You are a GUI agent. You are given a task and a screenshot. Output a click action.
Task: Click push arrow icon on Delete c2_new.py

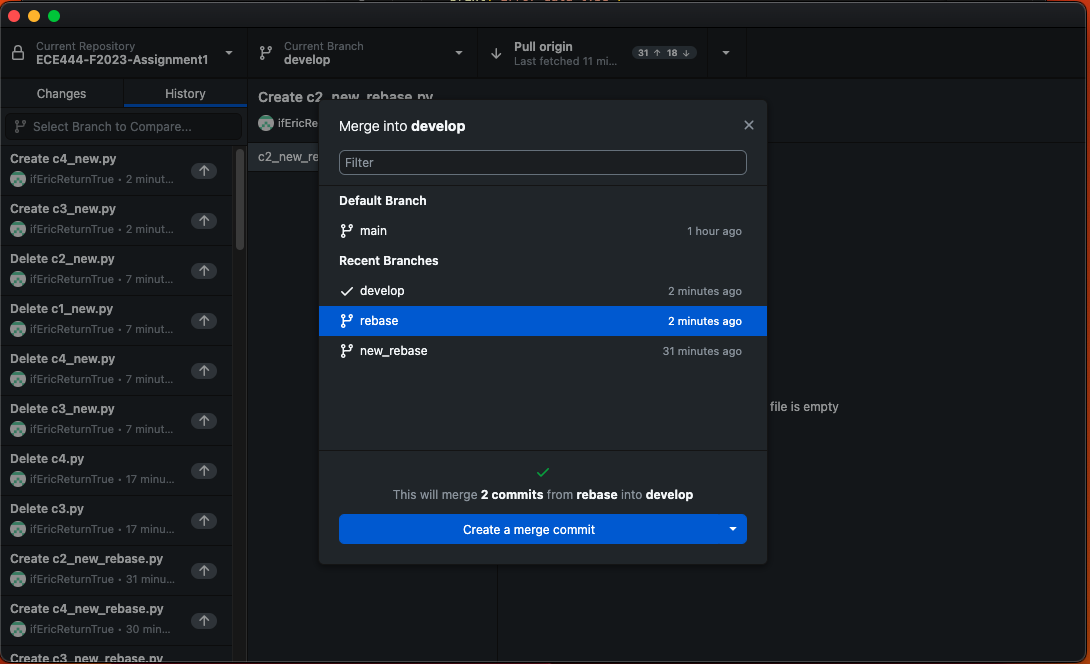pyautogui.click(x=204, y=270)
